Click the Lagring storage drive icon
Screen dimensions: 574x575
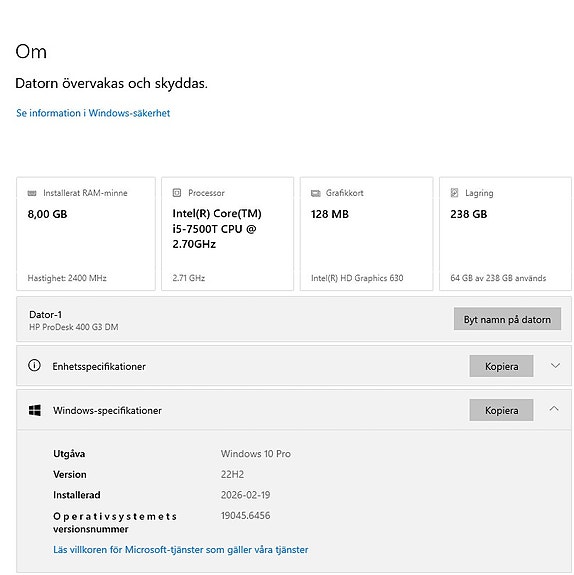(x=454, y=193)
